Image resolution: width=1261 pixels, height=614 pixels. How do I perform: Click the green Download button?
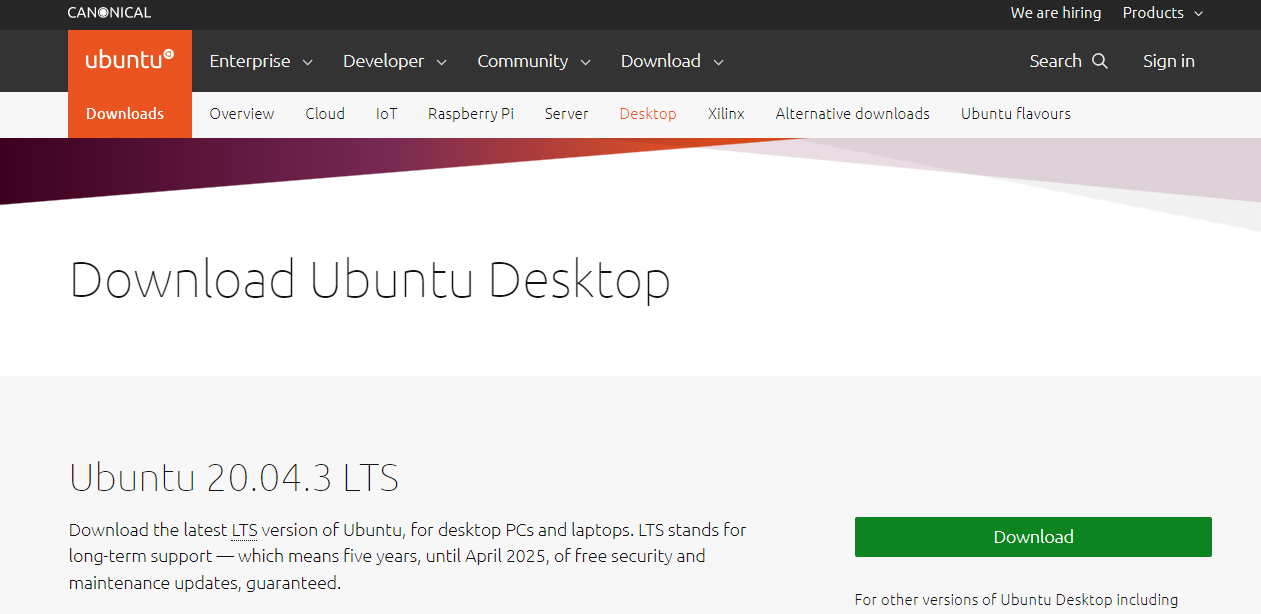tap(1033, 537)
